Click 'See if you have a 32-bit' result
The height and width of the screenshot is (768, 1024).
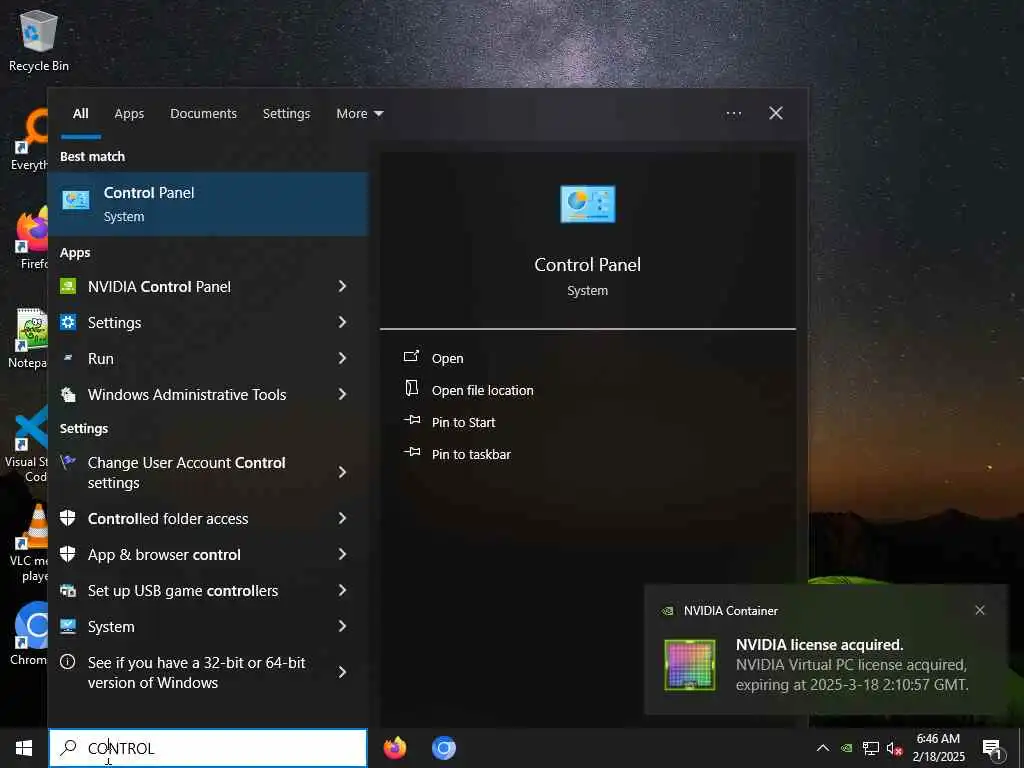click(196, 672)
